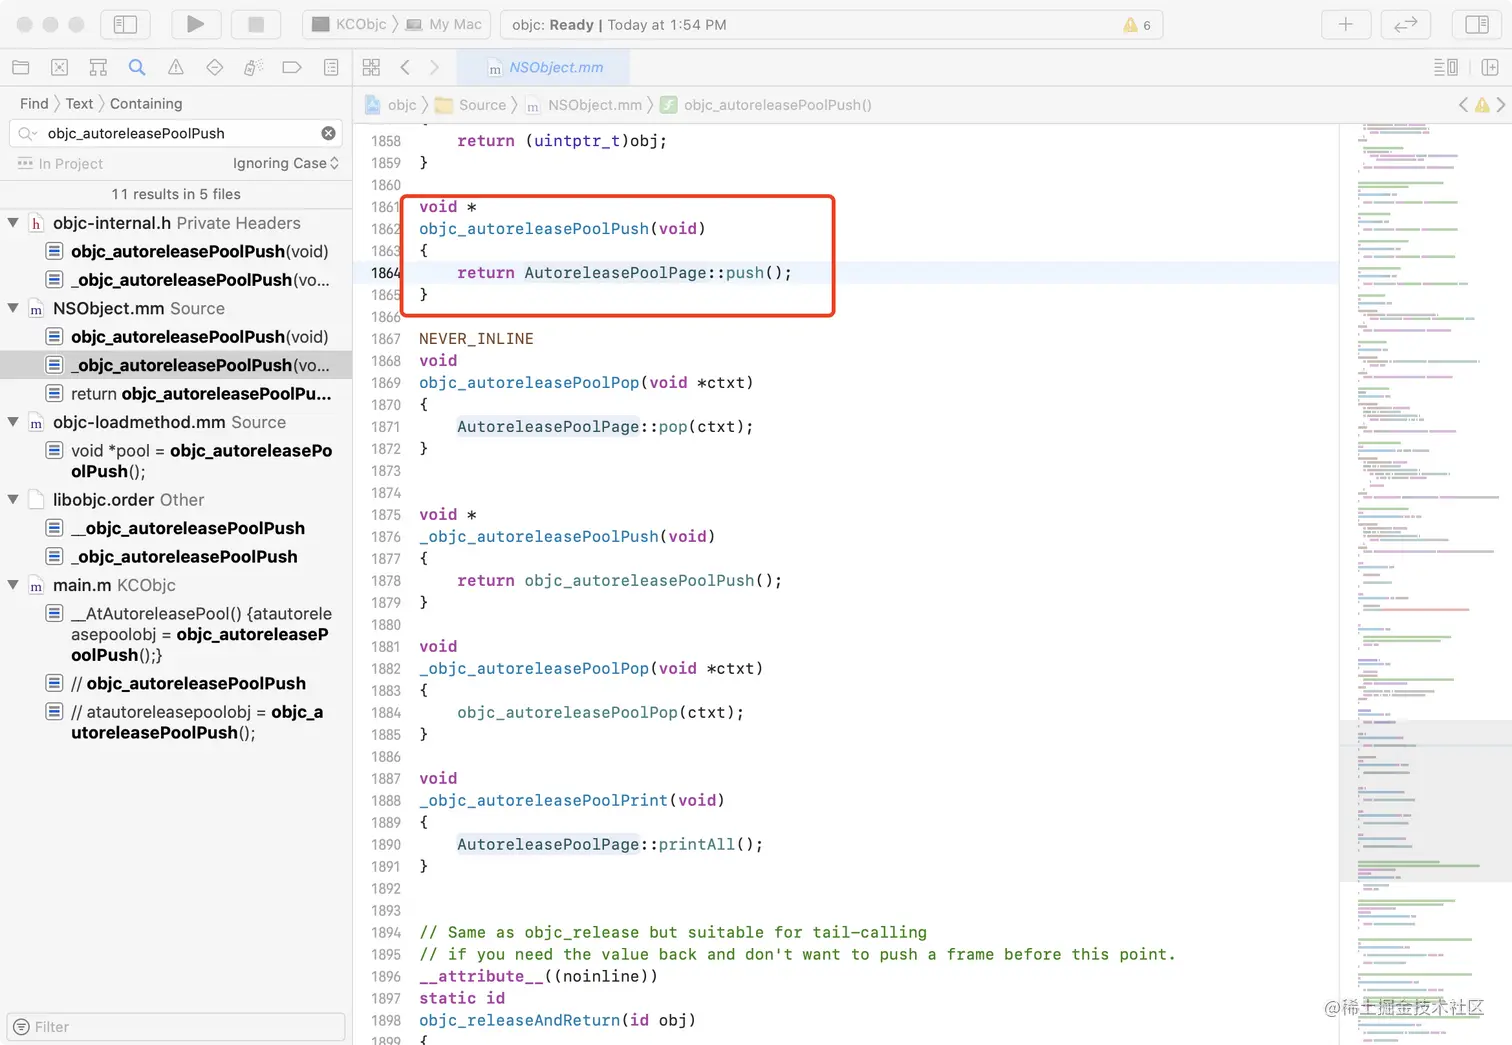The image size is (1512, 1045).
Task: Open the Project navigator folder icon
Action: click(x=20, y=67)
